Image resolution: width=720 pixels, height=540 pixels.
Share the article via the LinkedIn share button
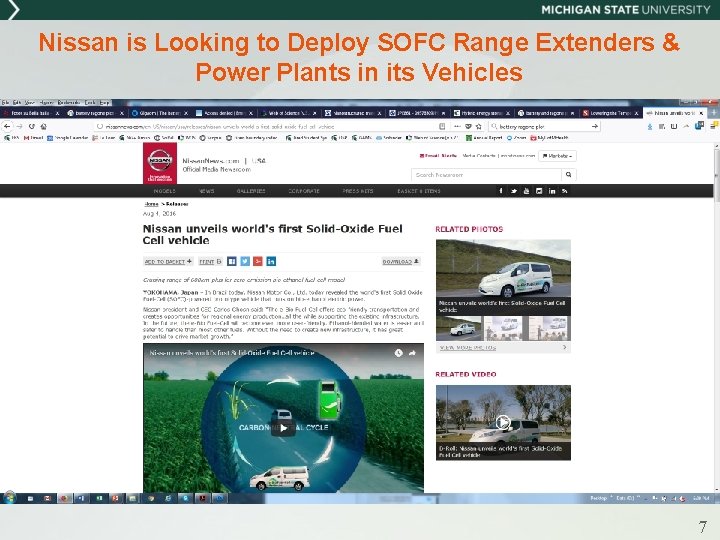pos(271,261)
